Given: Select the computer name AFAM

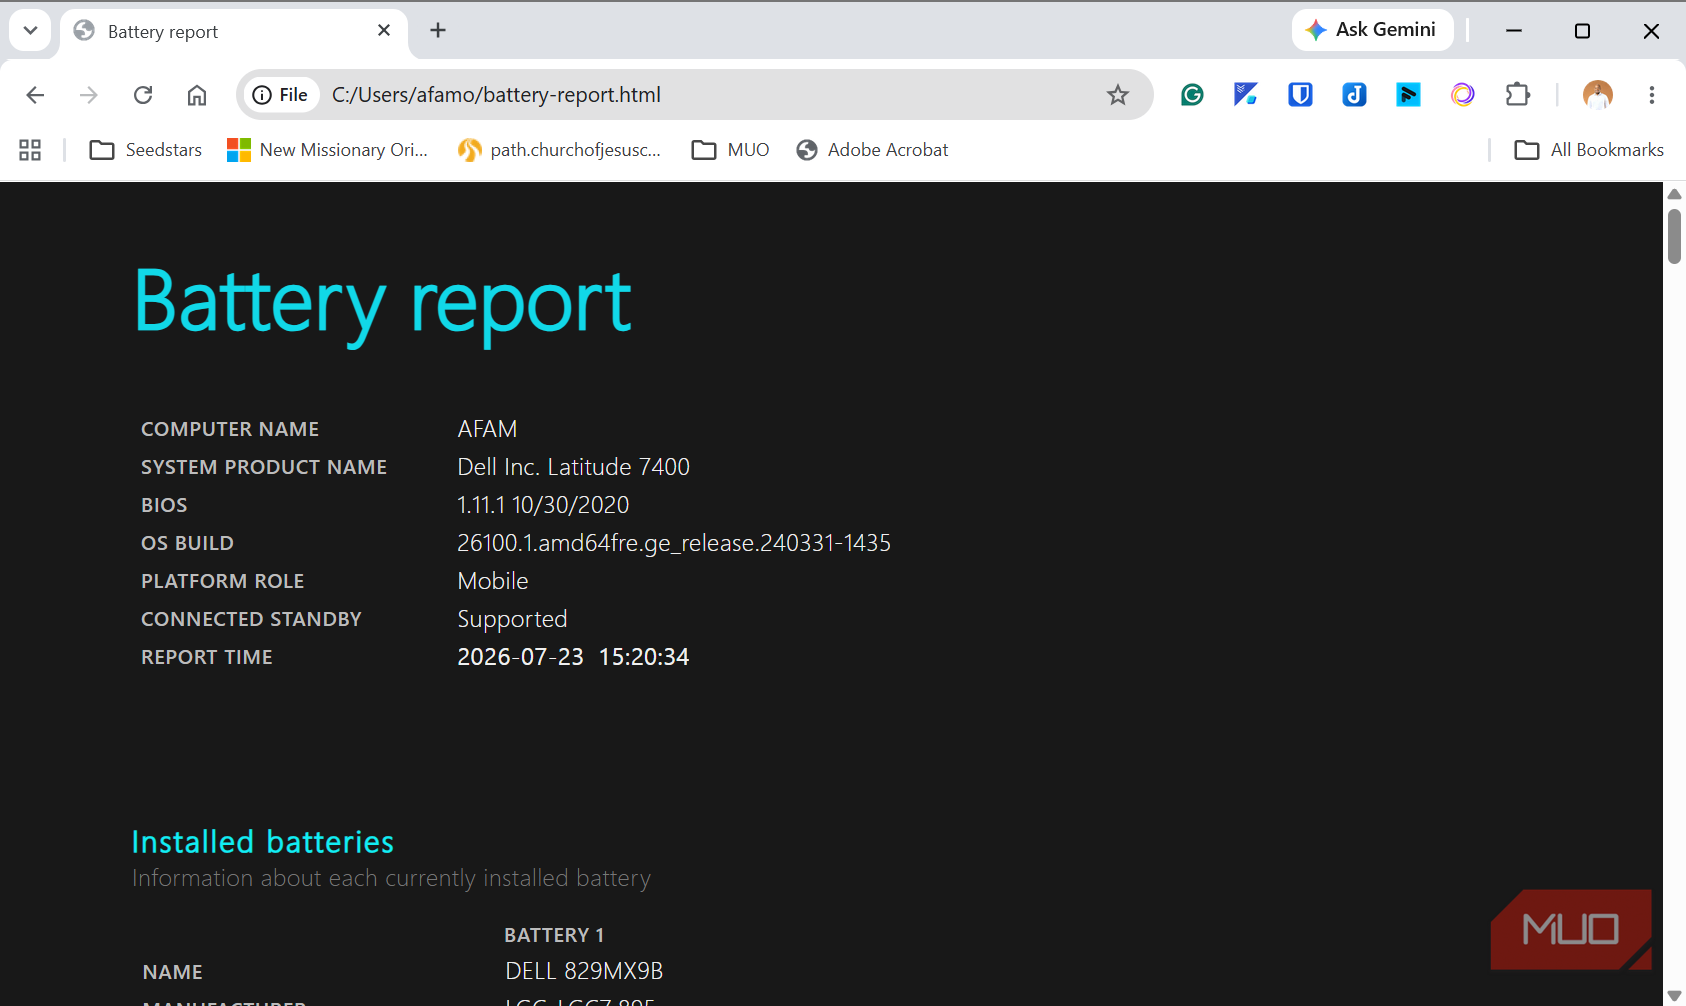Looking at the screenshot, I should pyautogui.click(x=487, y=429).
